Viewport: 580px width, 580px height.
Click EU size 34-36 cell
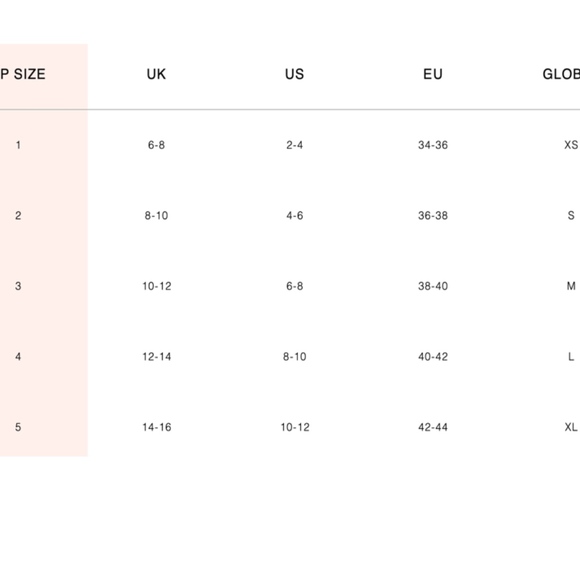[433, 145]
